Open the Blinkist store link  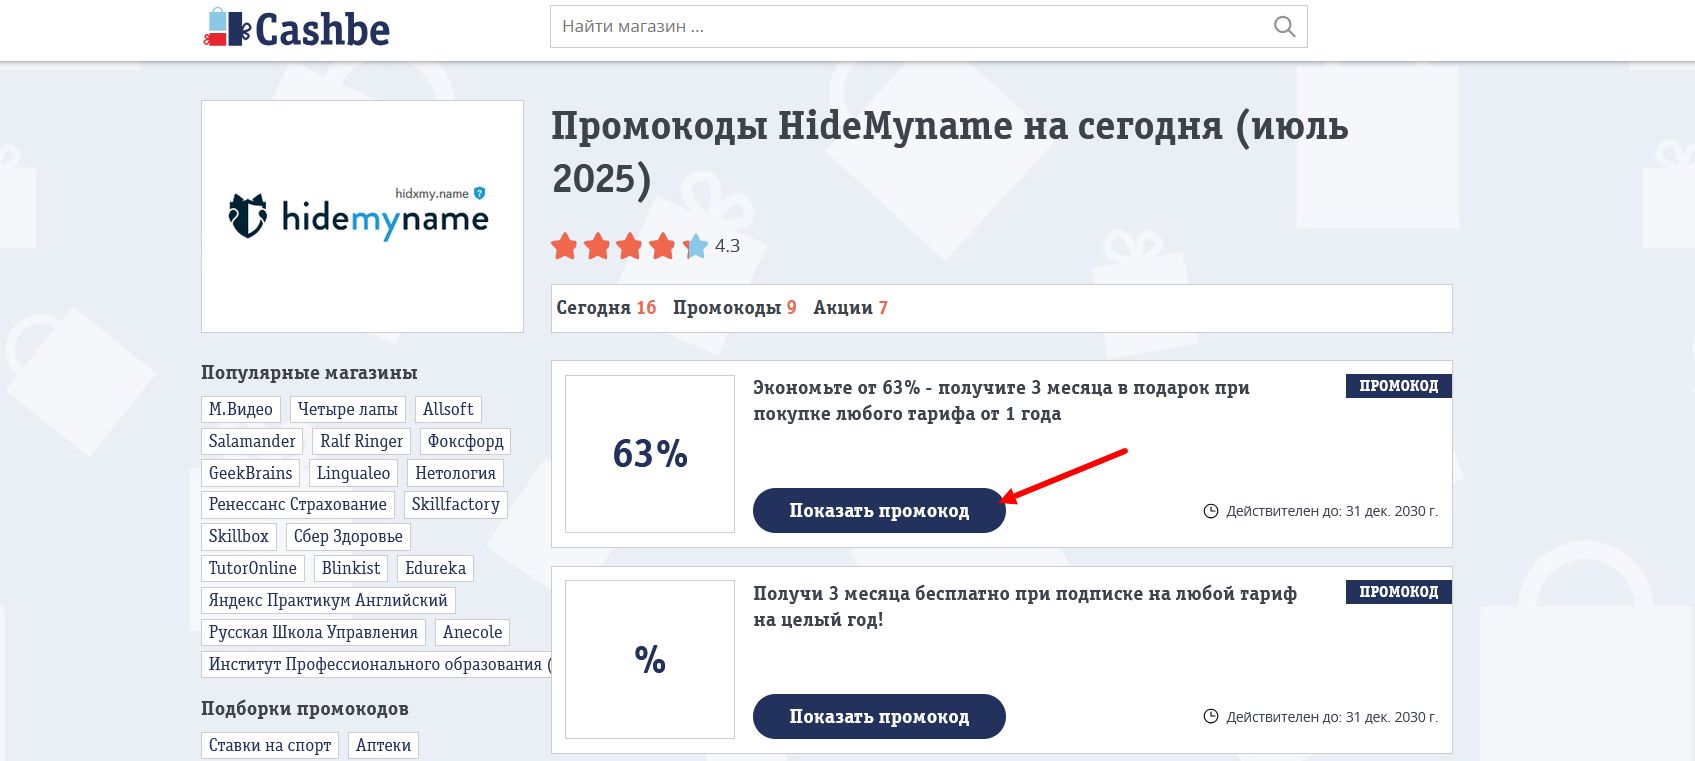point(351,569)
